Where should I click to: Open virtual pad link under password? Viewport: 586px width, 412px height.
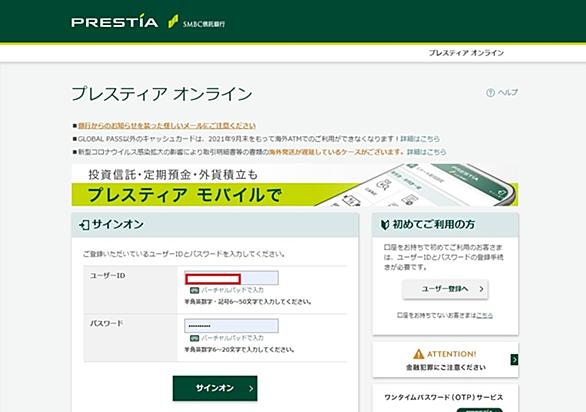pos(232,338)
